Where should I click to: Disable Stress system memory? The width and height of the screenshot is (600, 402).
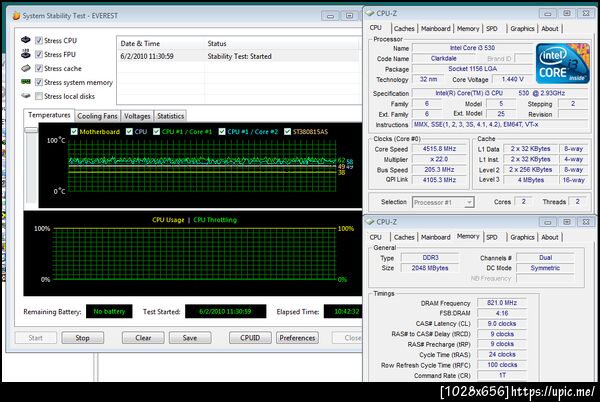click(39, 82)
